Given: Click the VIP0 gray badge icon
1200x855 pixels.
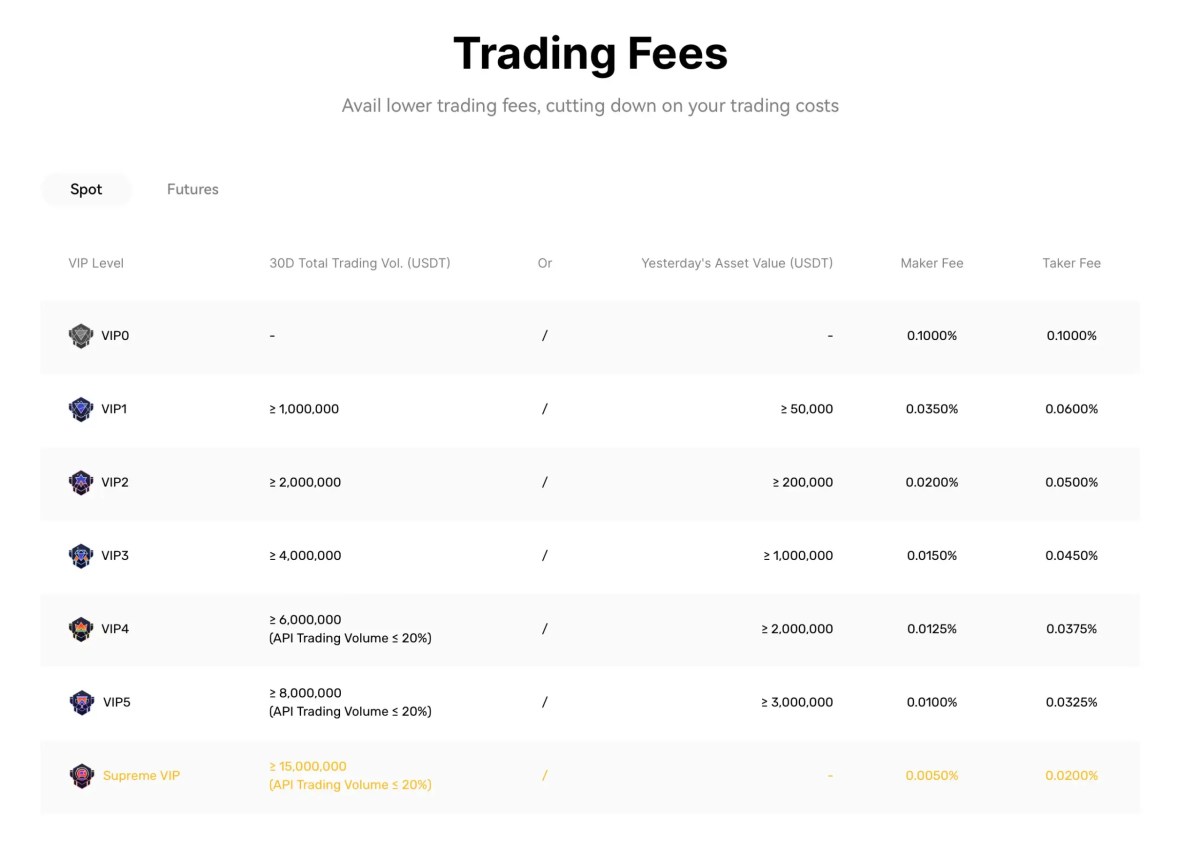Looking at the screenshot, I should 81,336.
